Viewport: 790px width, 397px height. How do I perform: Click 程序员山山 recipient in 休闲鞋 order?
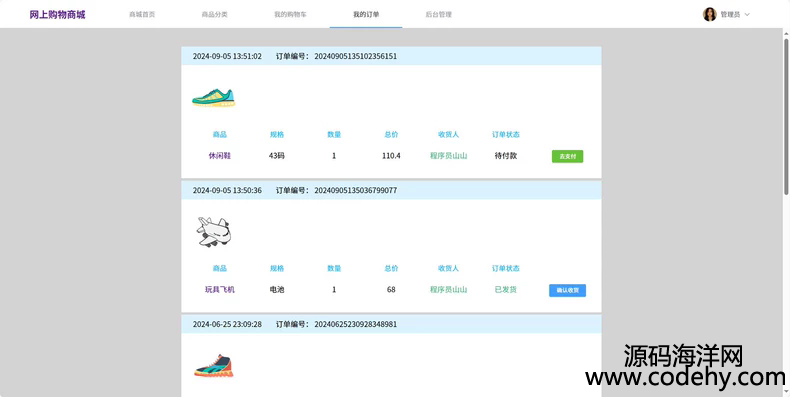448,156
